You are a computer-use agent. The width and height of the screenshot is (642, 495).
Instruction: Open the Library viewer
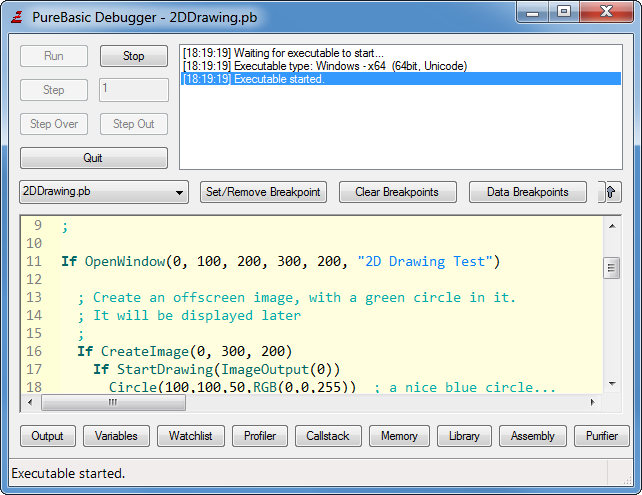464,436
